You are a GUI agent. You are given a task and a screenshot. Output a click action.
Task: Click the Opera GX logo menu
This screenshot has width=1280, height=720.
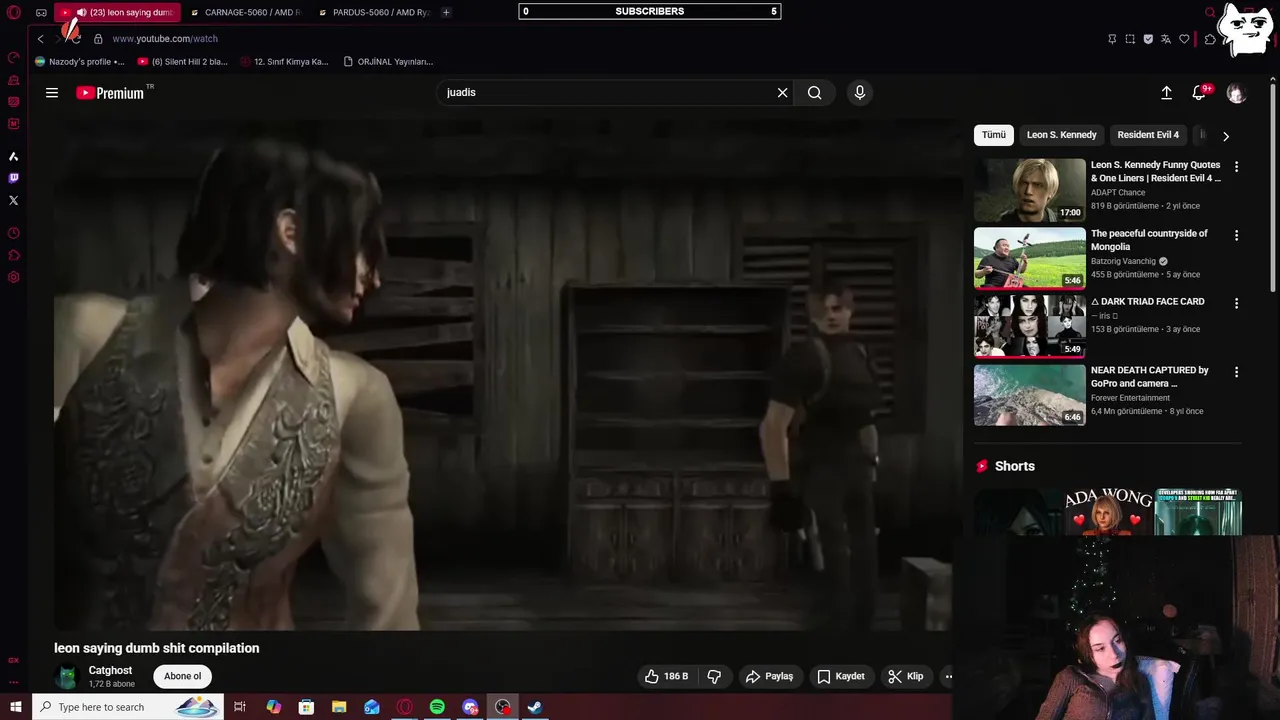tap(14, 13)
